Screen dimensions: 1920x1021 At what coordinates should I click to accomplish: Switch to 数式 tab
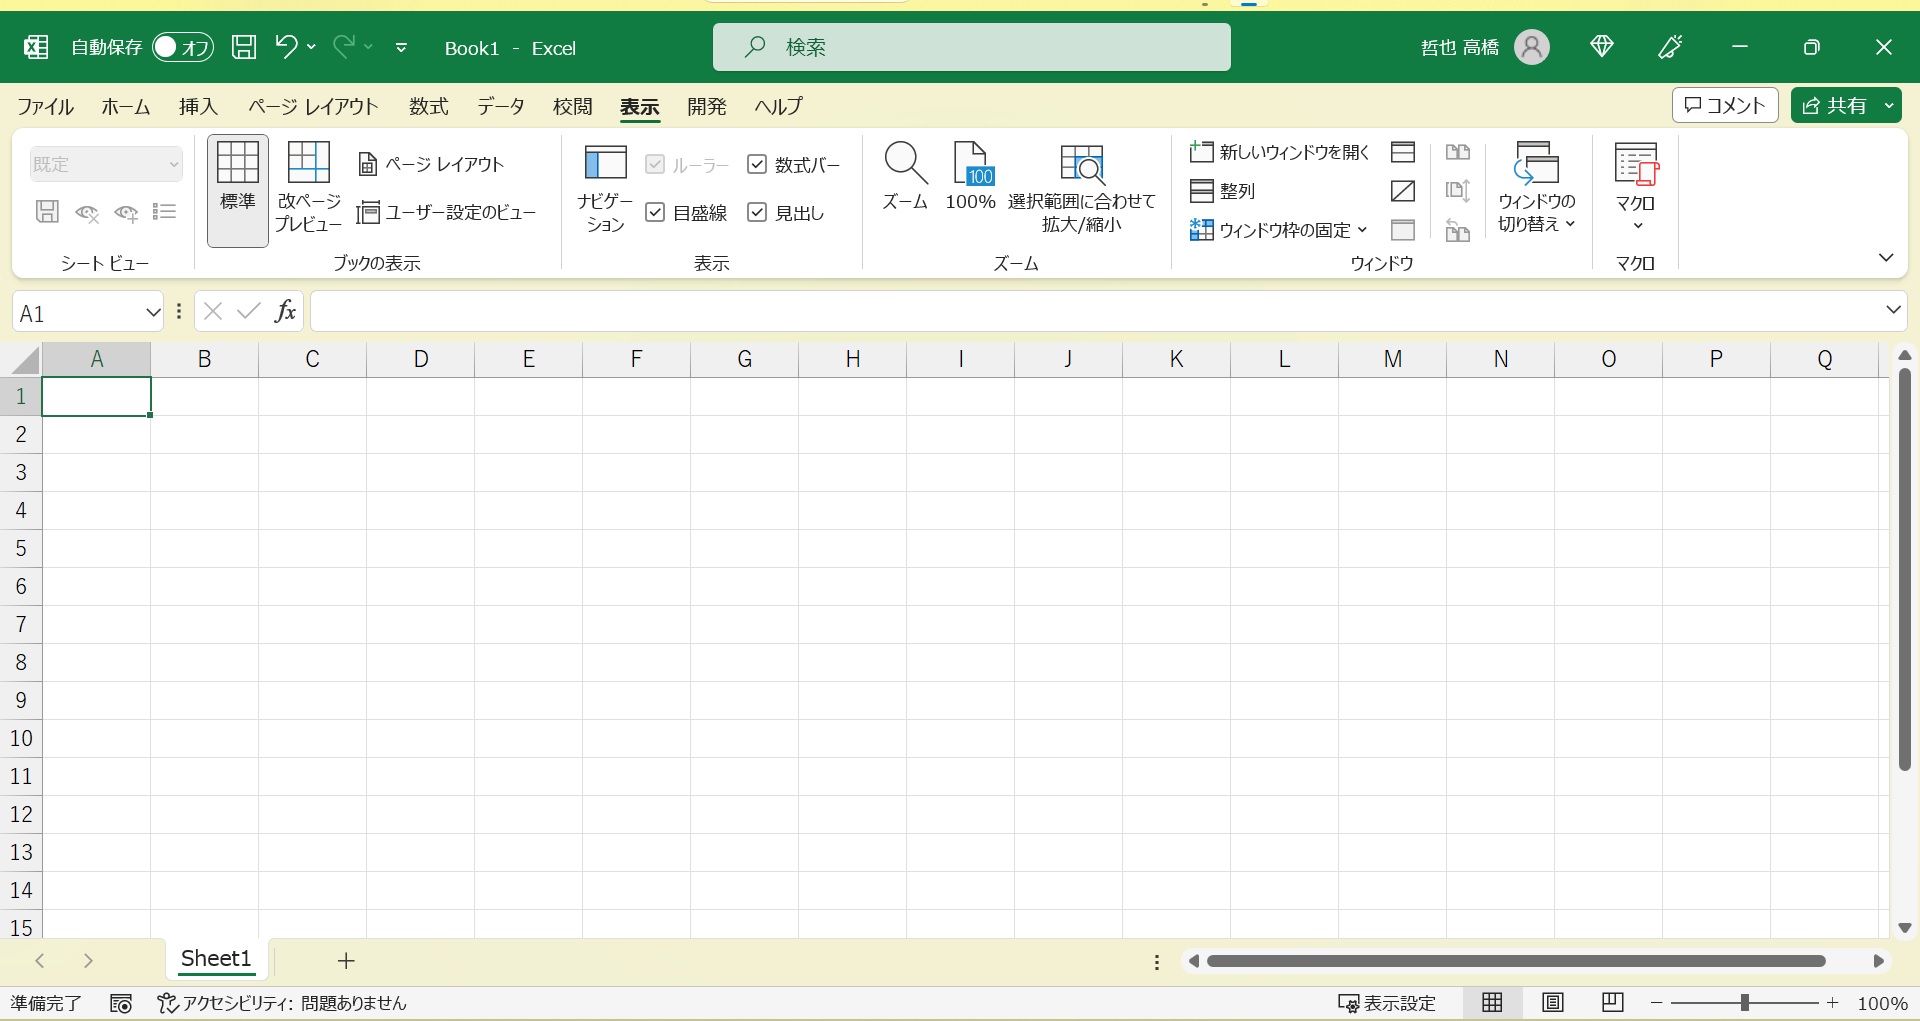[429, 106]
